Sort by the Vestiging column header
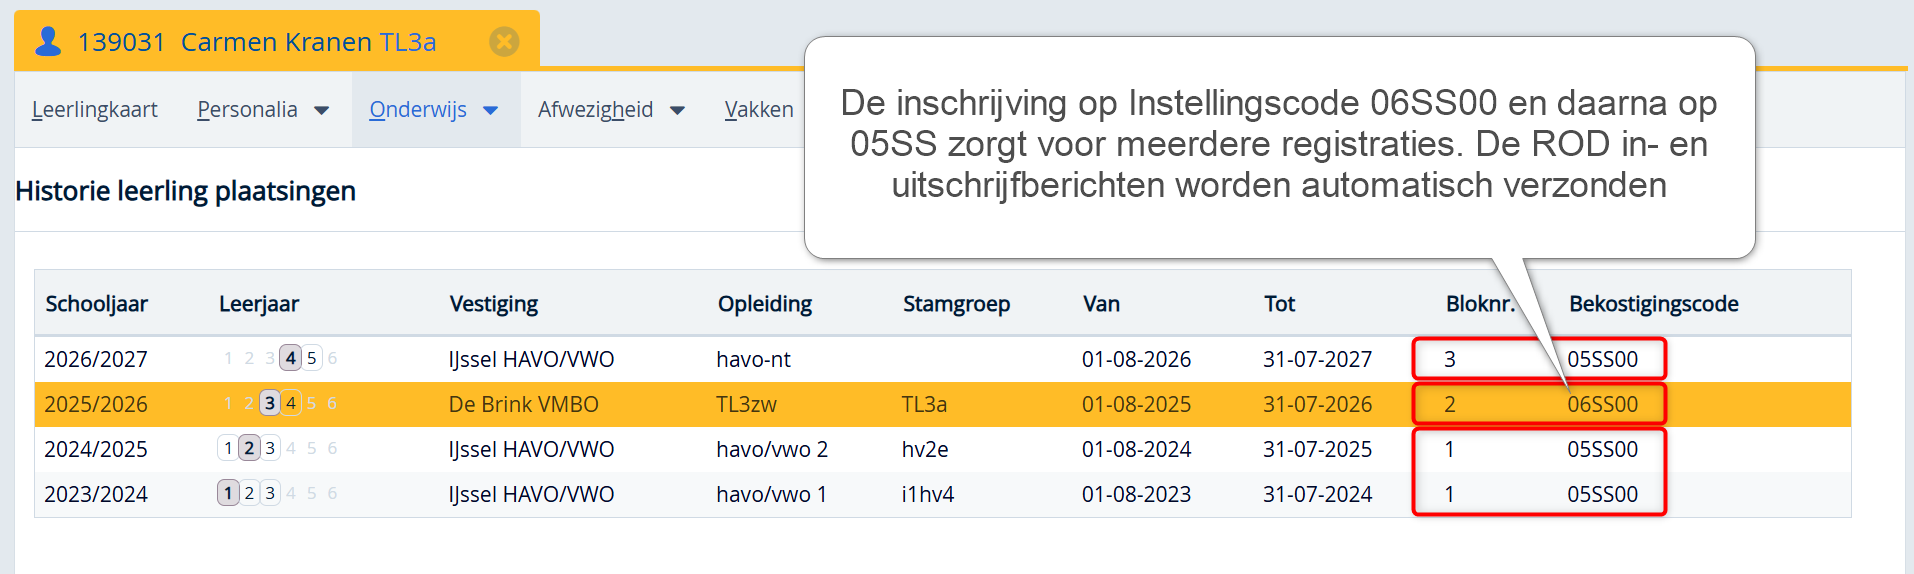1914x574 pixels. click(493, 304)
